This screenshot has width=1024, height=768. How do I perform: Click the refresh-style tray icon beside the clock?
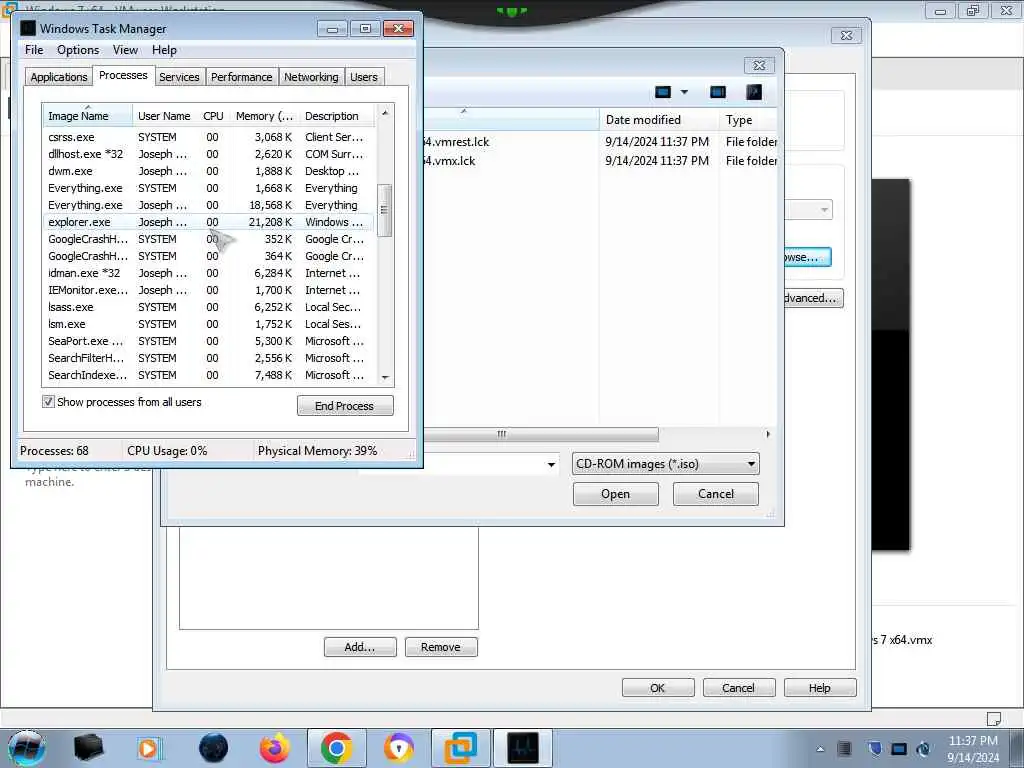[923, 749]
